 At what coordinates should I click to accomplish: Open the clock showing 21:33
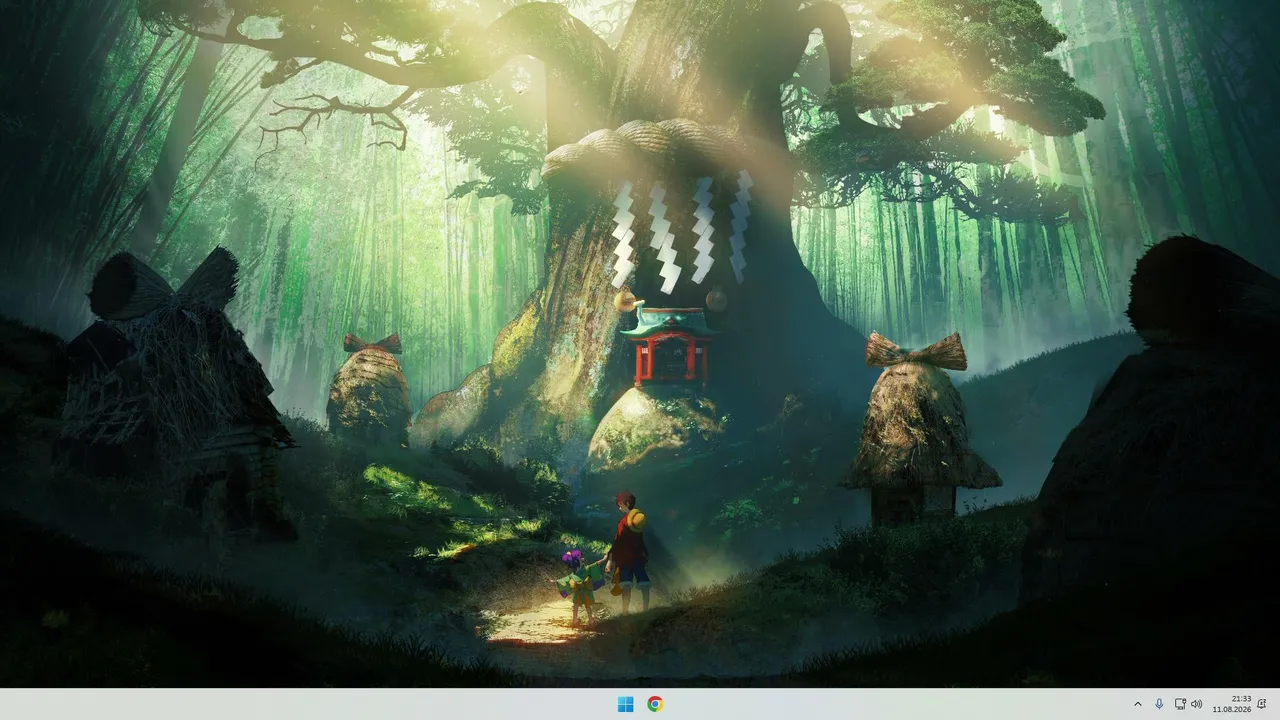coord(1232,704)
